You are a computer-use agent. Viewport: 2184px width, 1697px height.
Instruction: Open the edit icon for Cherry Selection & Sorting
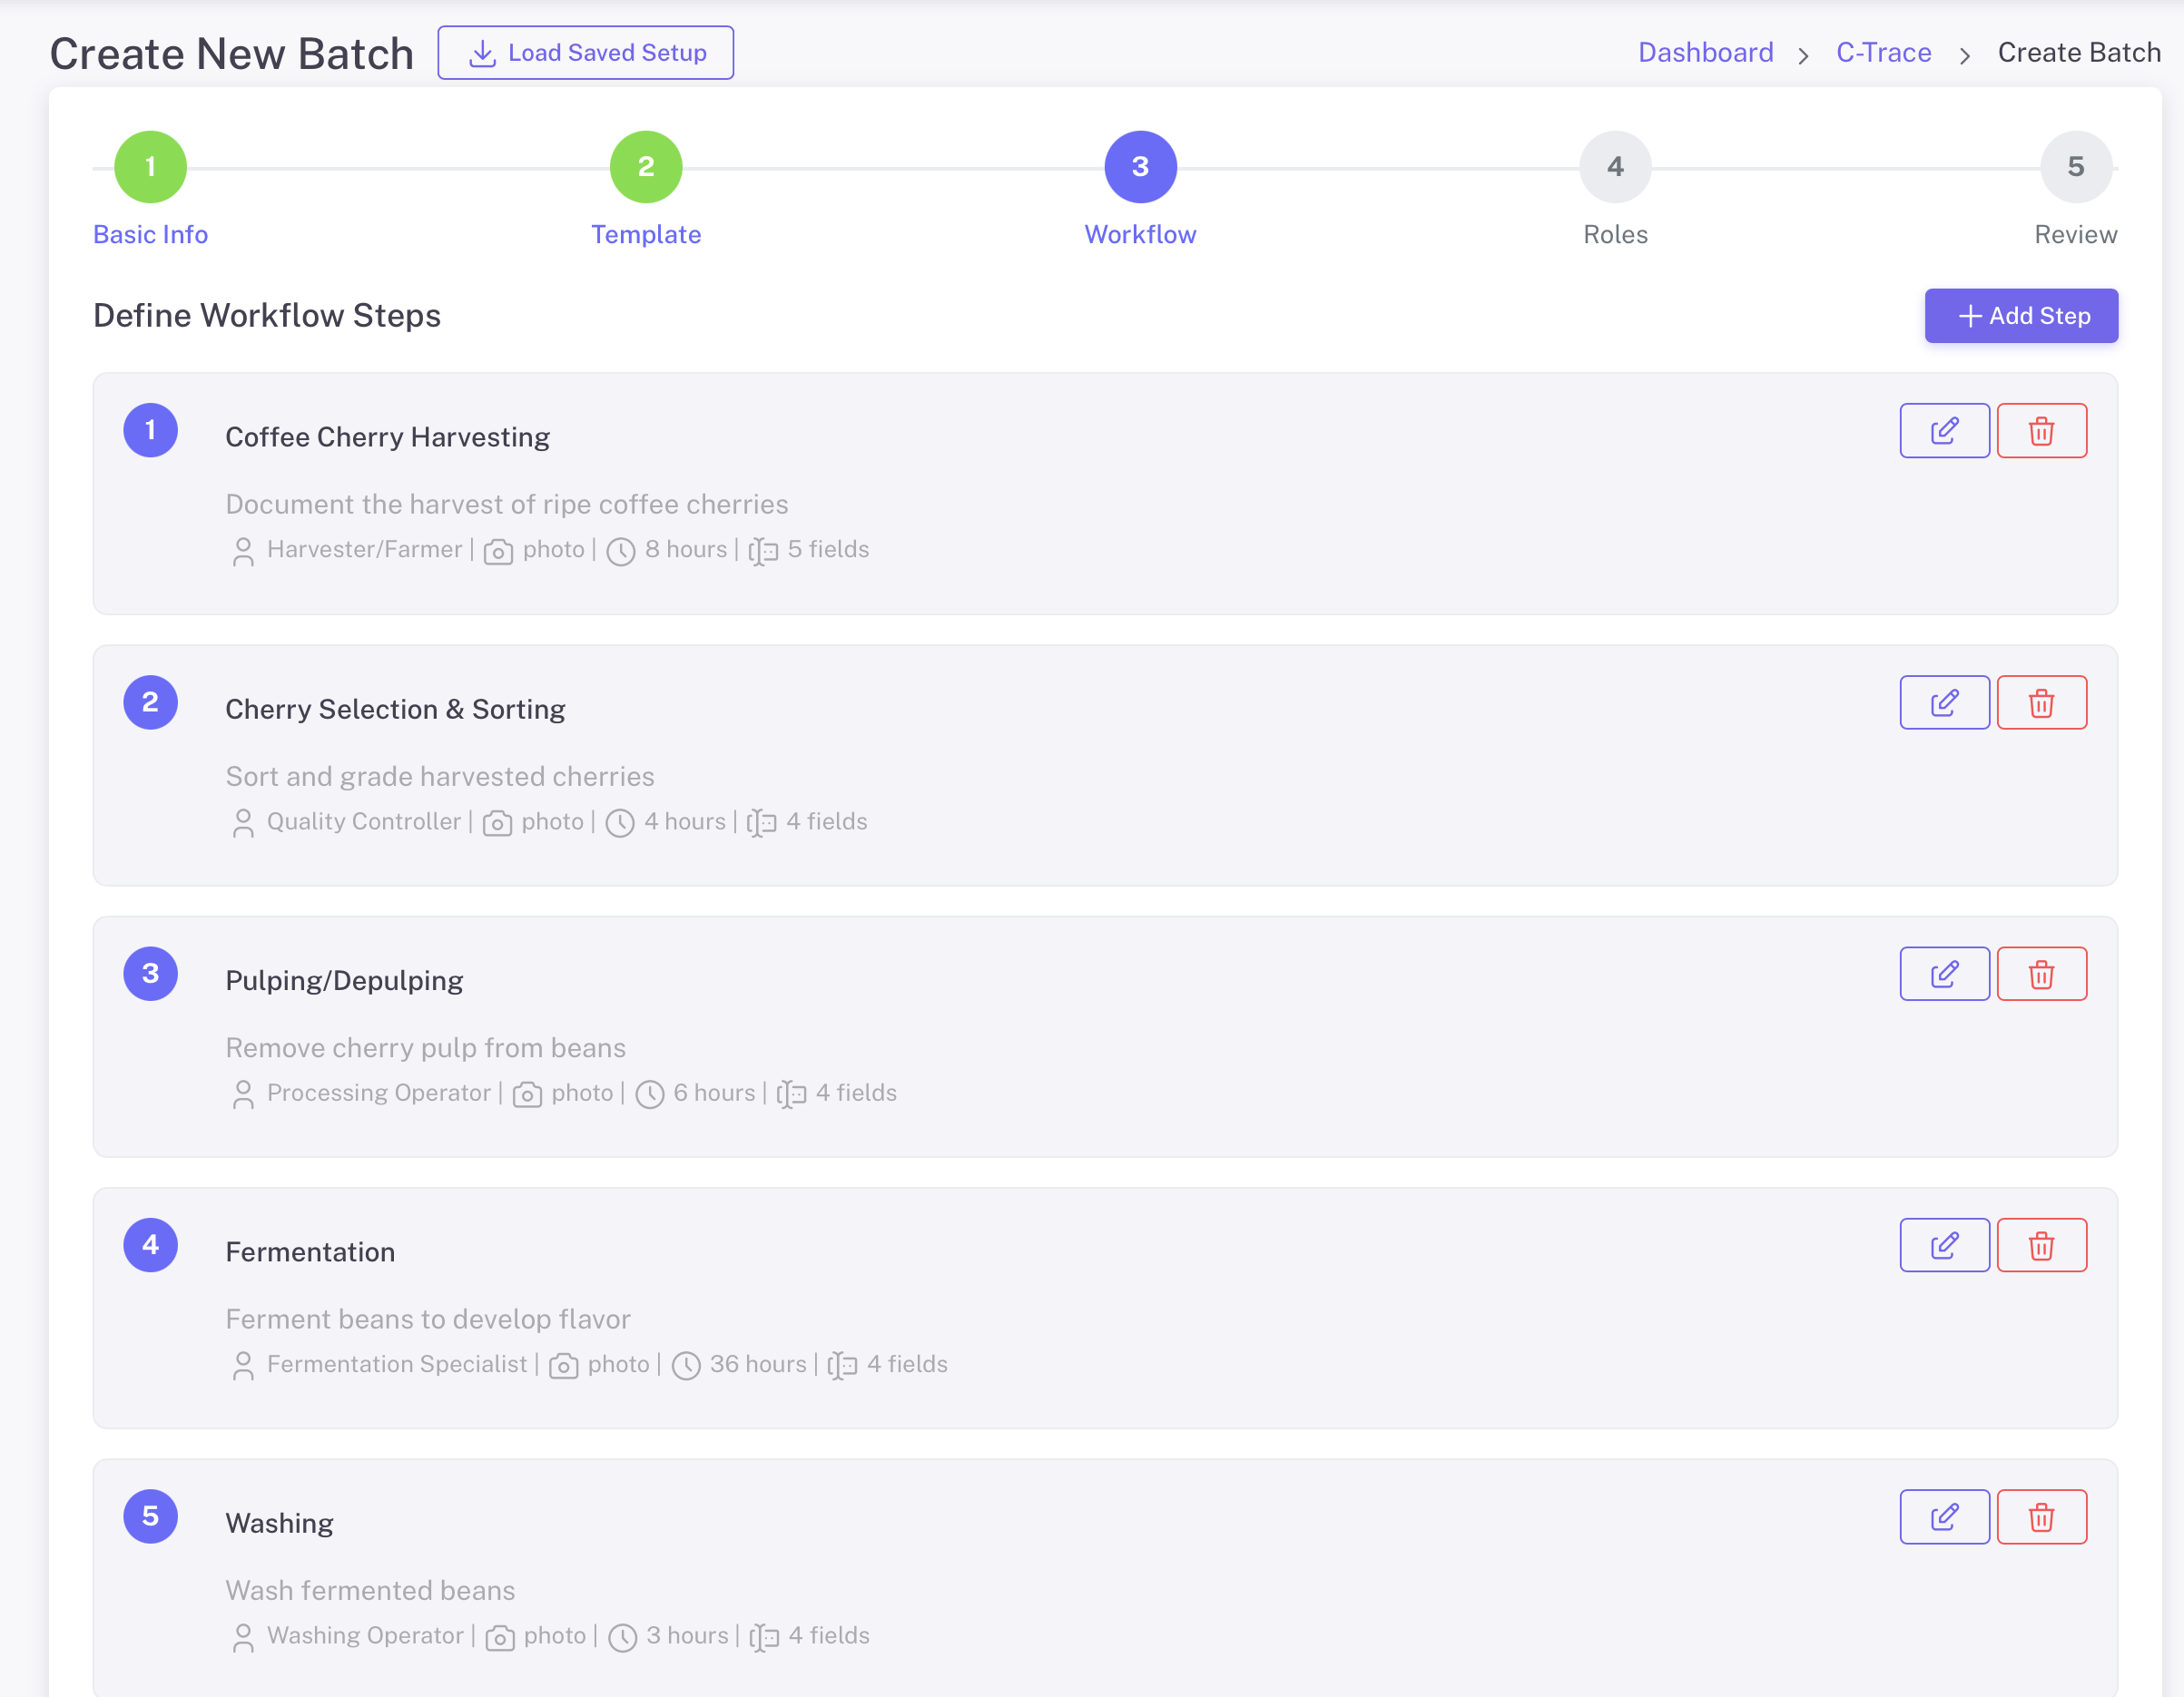click(x=1944, y=702)
